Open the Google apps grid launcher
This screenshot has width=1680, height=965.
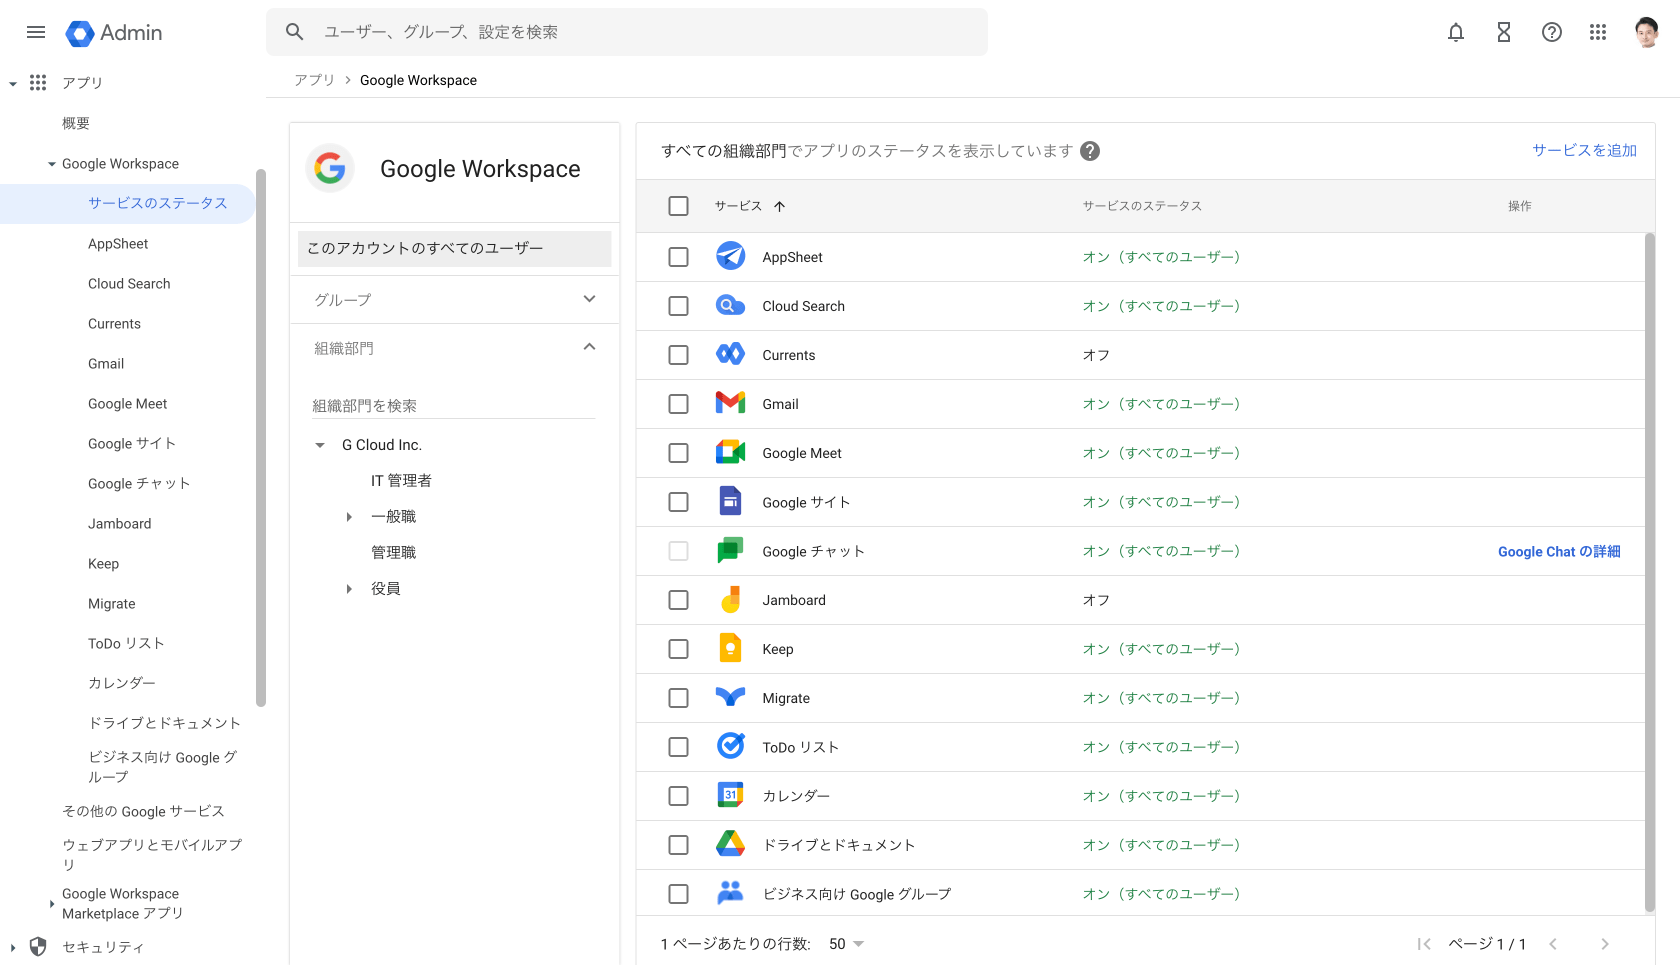tap(1598, 32)
